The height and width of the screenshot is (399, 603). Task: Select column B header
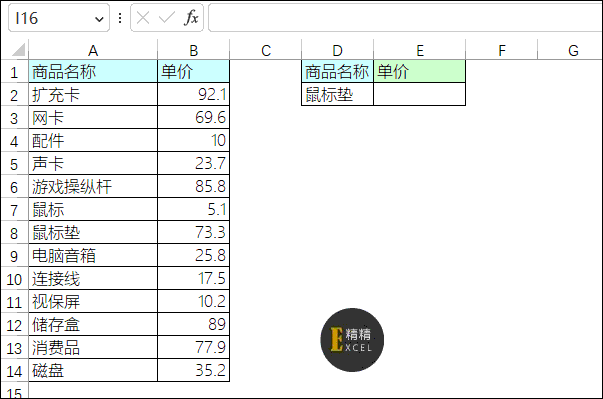pos(193,50)
